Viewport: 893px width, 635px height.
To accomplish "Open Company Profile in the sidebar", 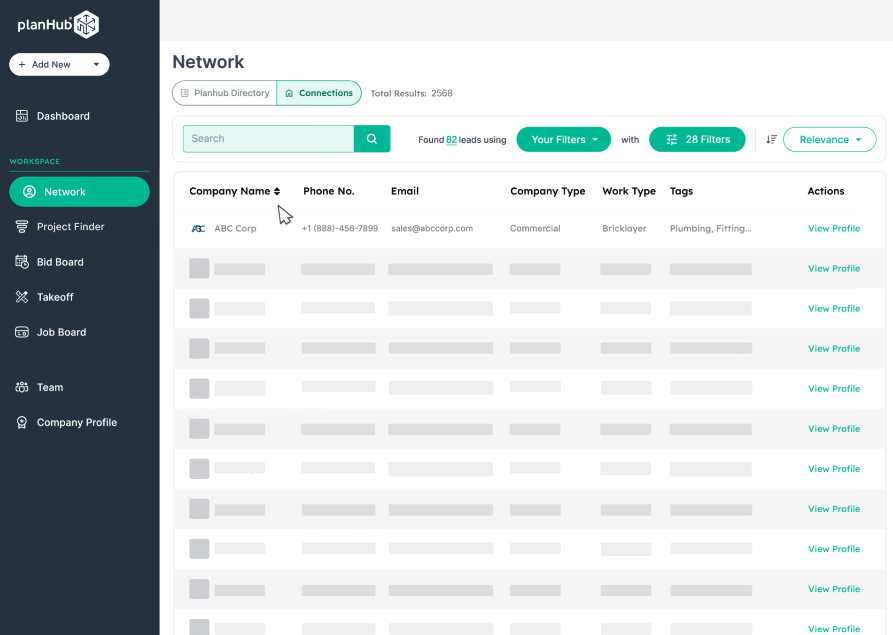I will point(76,423).
